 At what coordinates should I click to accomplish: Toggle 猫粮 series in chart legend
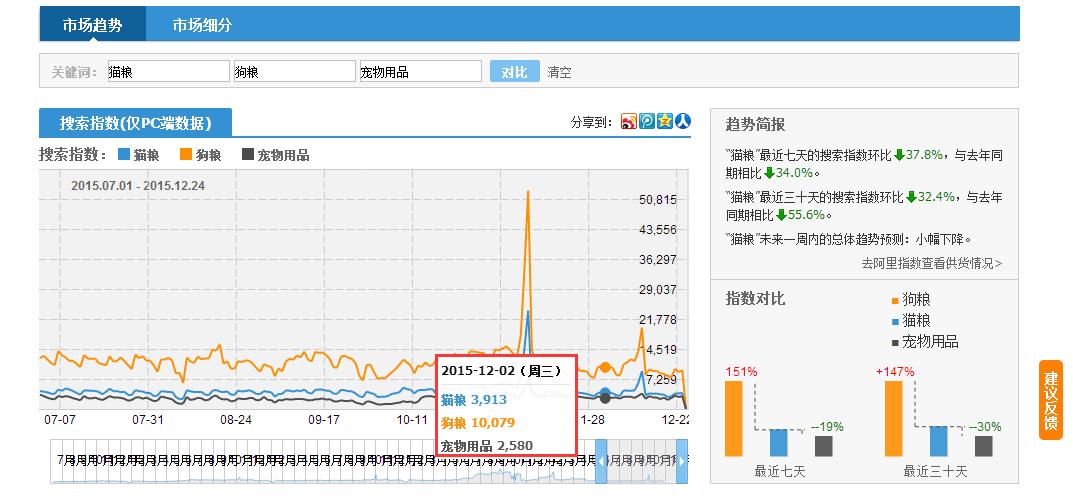pos(139,155)
